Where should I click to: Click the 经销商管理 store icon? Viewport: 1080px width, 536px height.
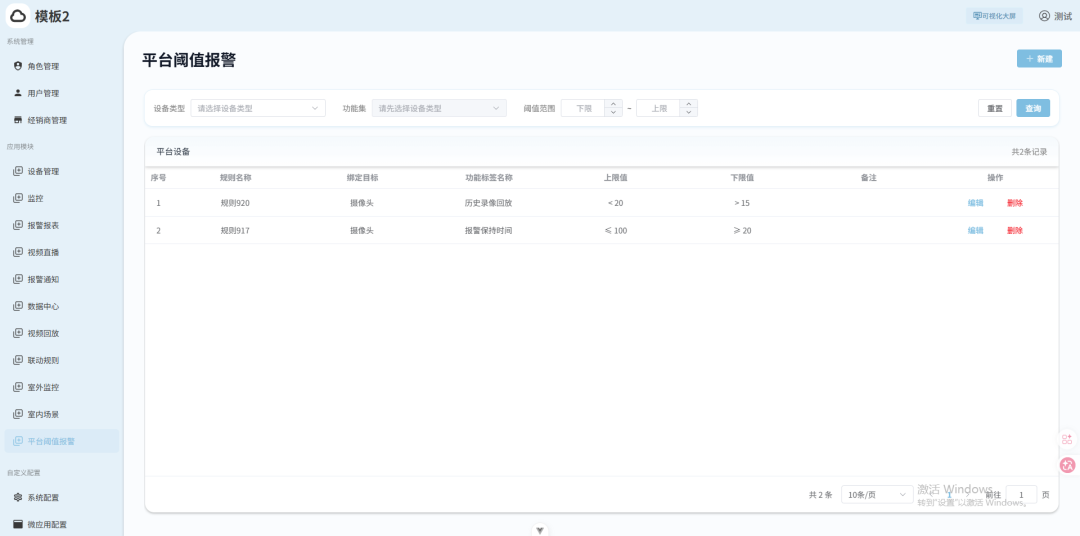point(18,120)
